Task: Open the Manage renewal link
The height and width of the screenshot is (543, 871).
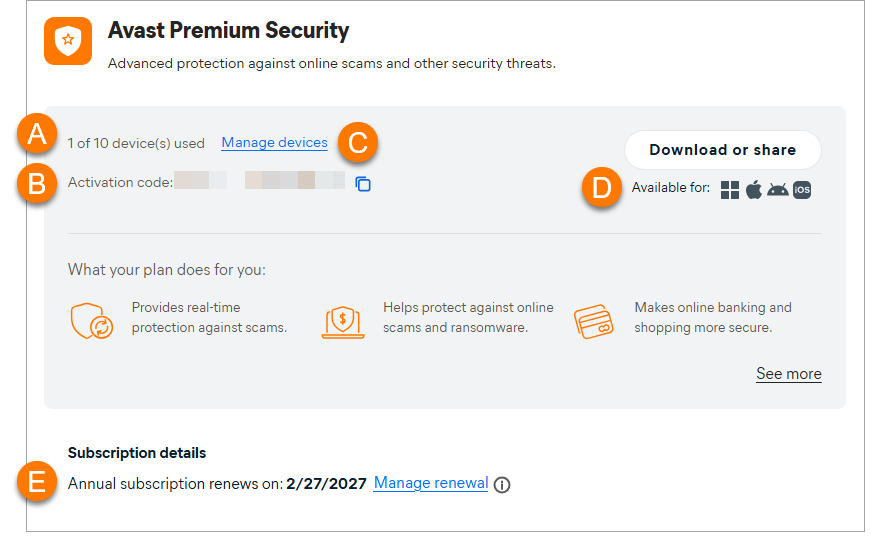Action: [x=431, y=483]
